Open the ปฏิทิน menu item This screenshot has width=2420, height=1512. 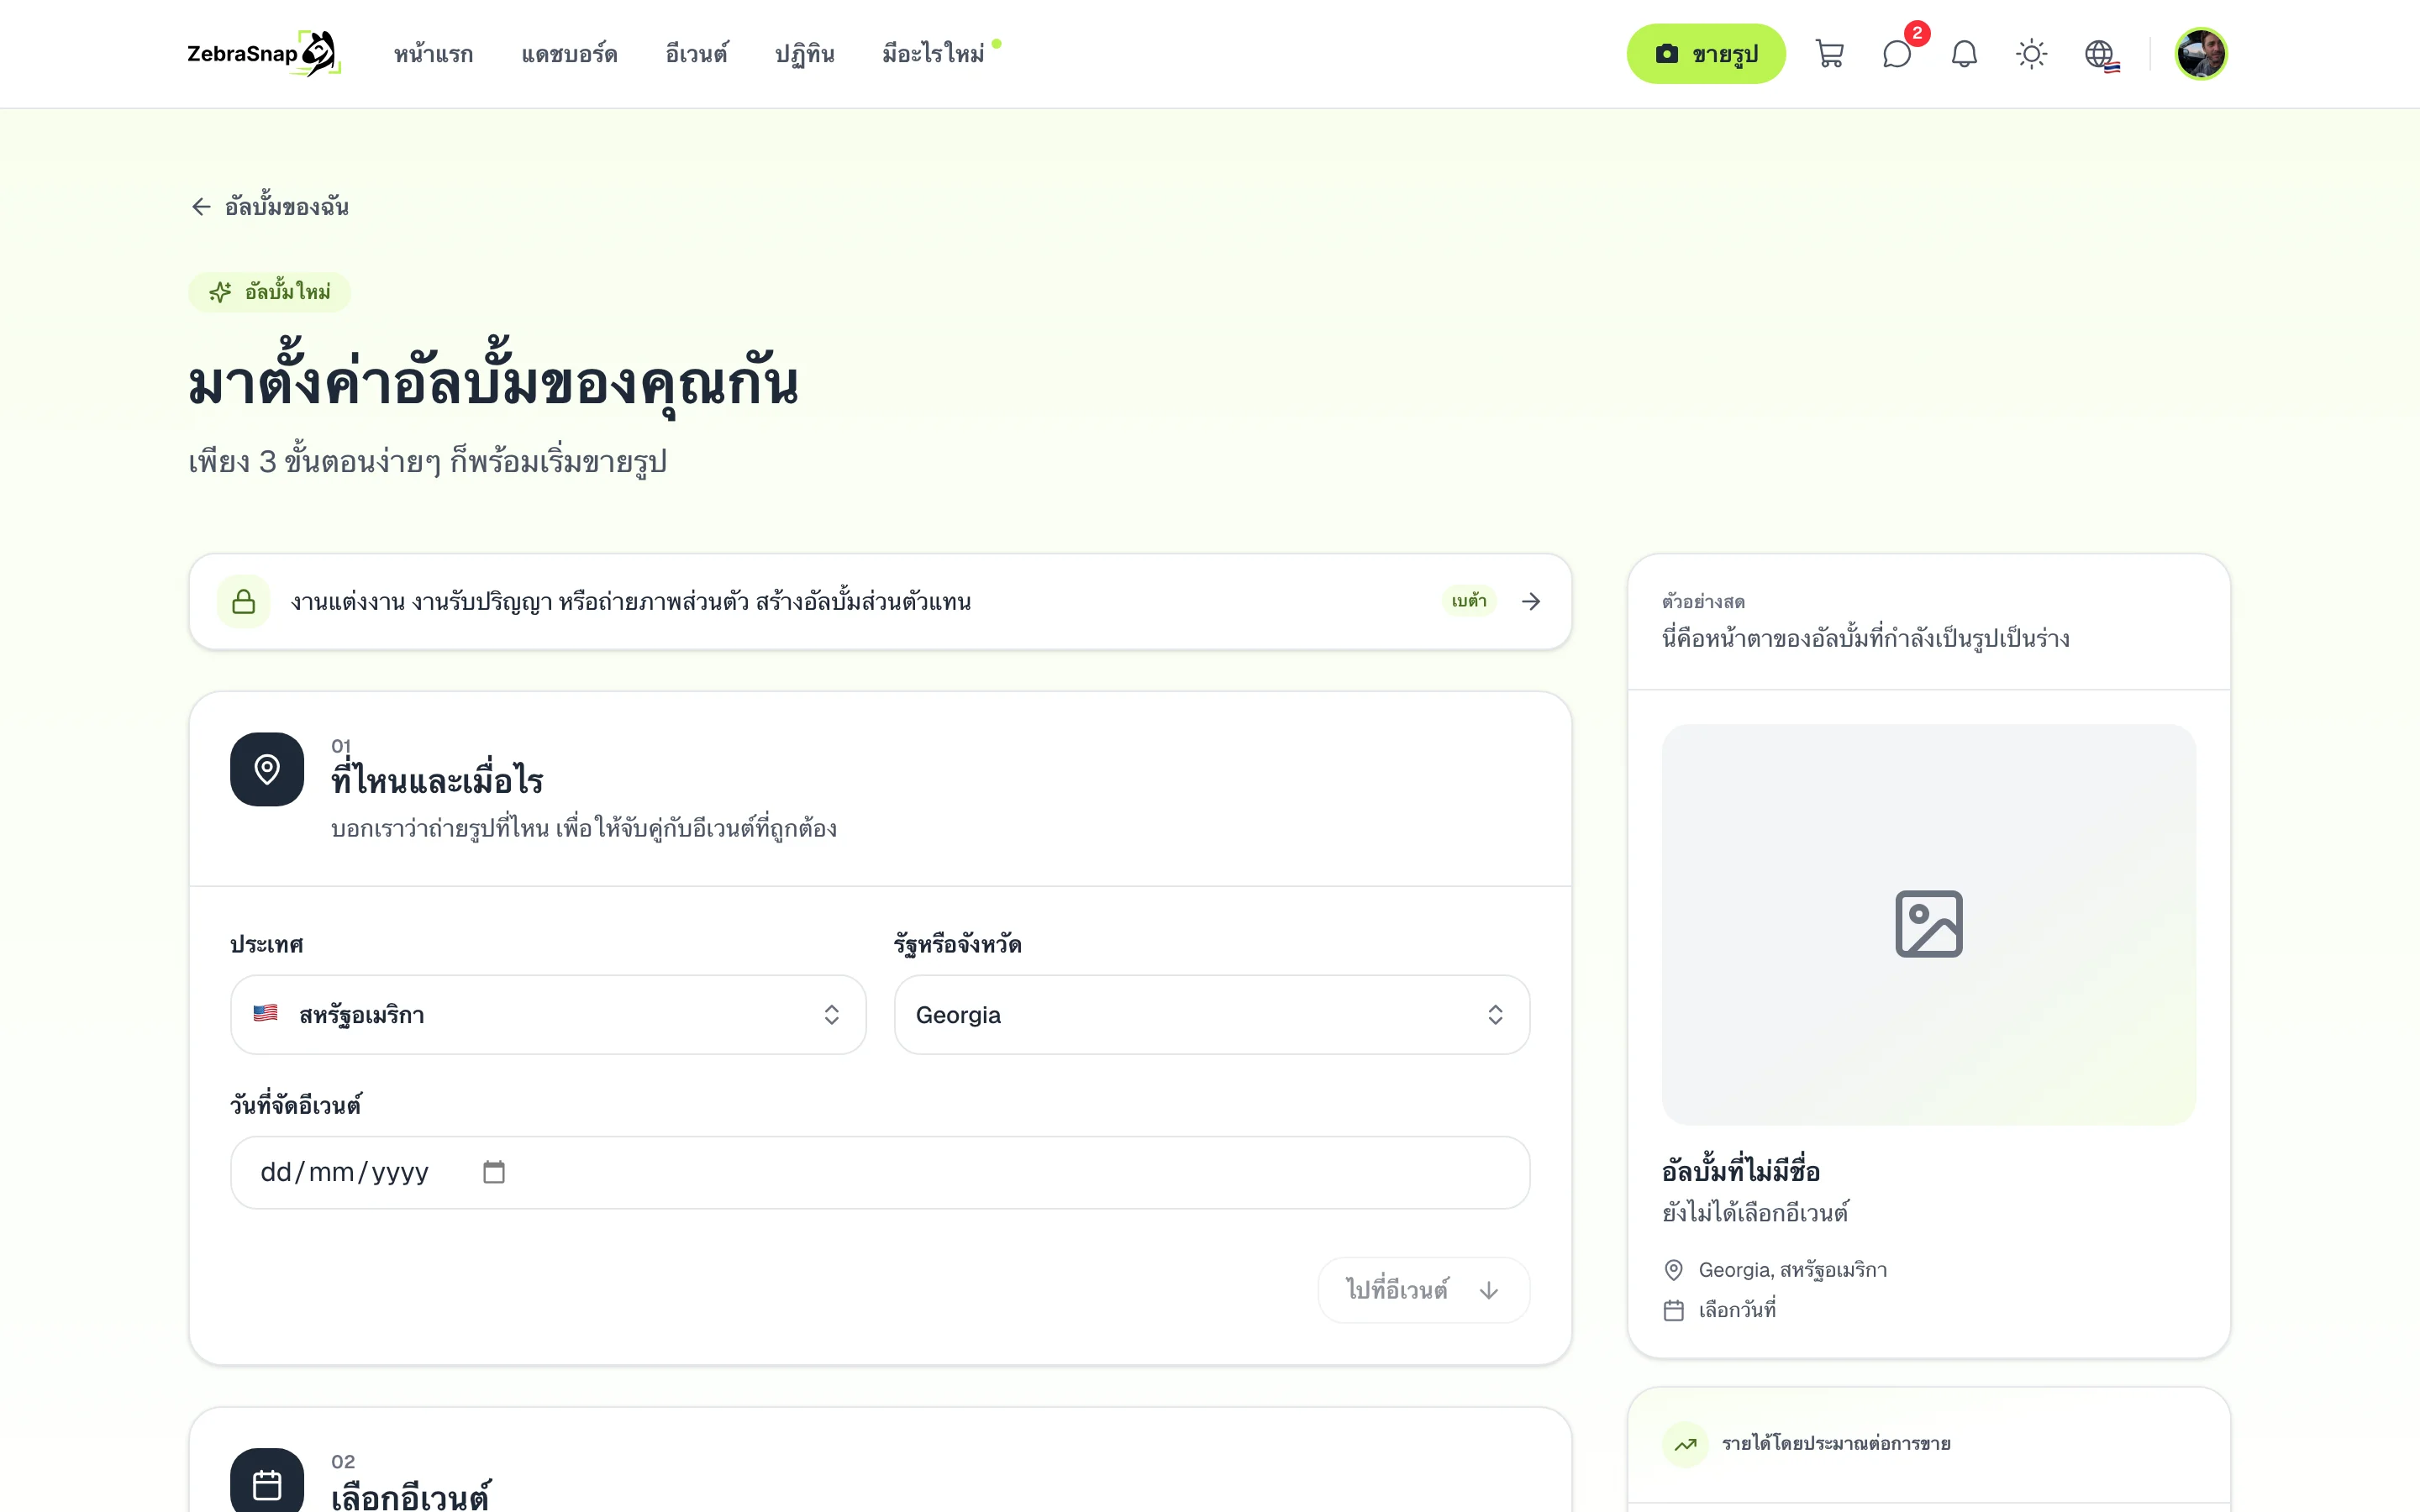point(804,54)
